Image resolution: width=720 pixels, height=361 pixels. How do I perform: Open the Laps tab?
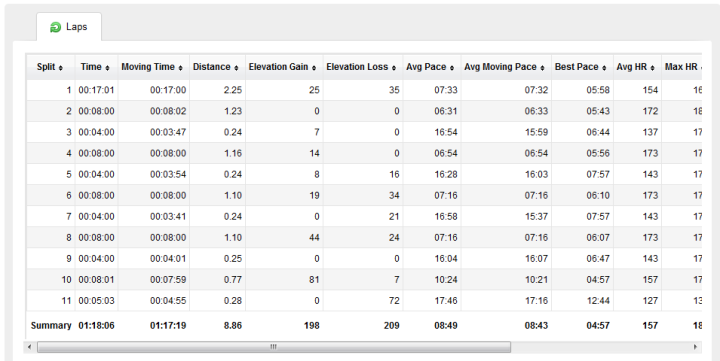(x=69, y=27)
